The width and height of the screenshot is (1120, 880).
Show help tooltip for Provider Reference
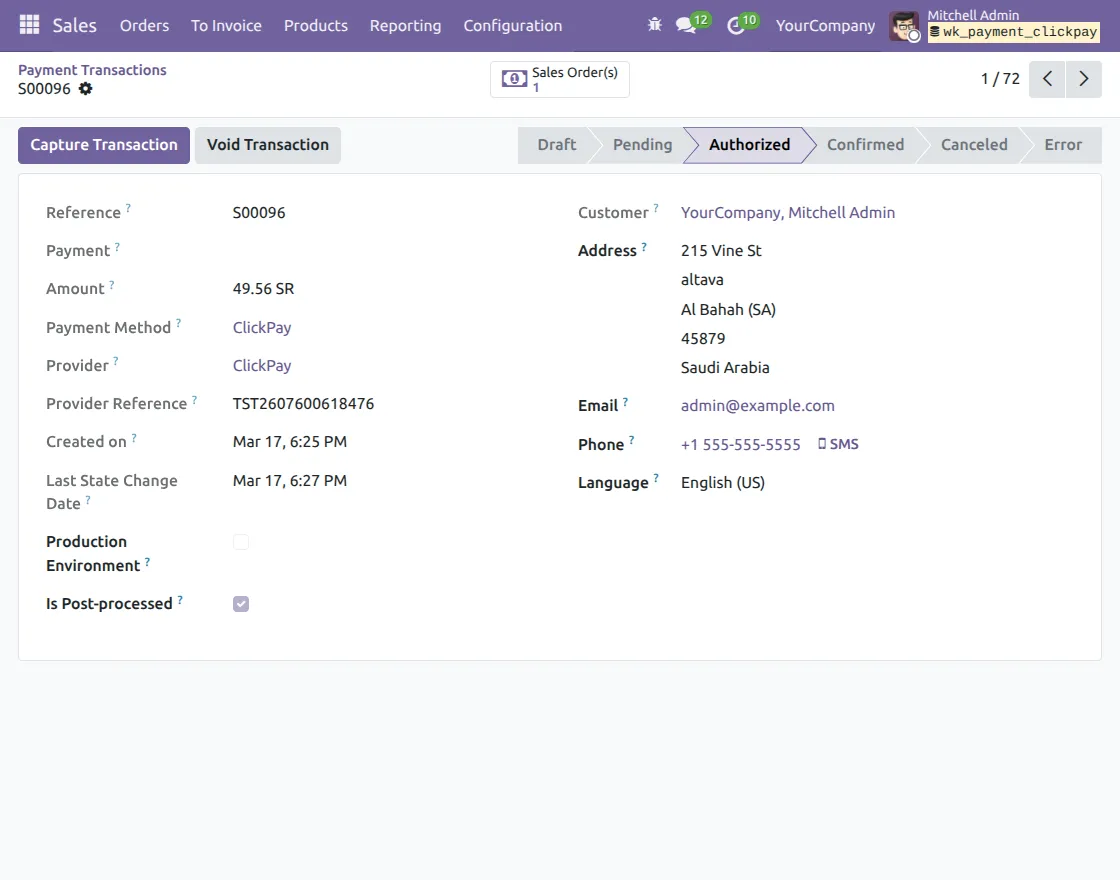point(194,399)
